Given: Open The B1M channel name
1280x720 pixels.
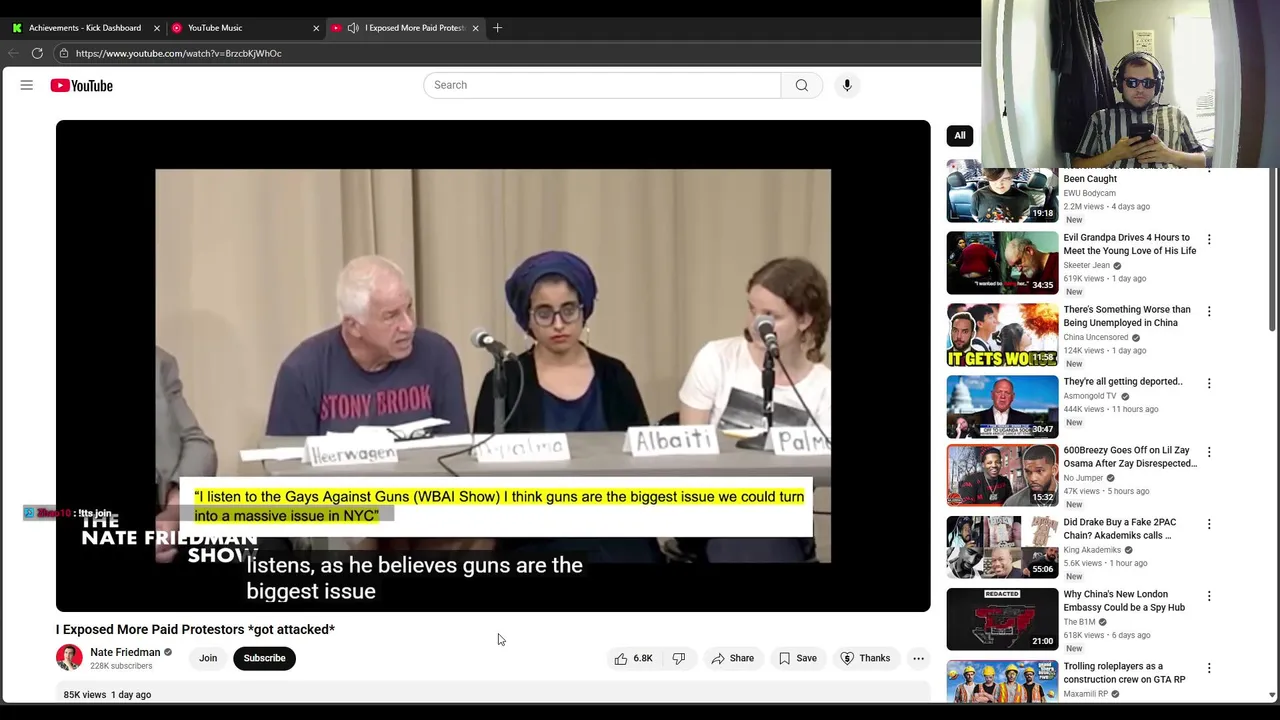Looking at the screenshot, I should tap(1079, 622).
